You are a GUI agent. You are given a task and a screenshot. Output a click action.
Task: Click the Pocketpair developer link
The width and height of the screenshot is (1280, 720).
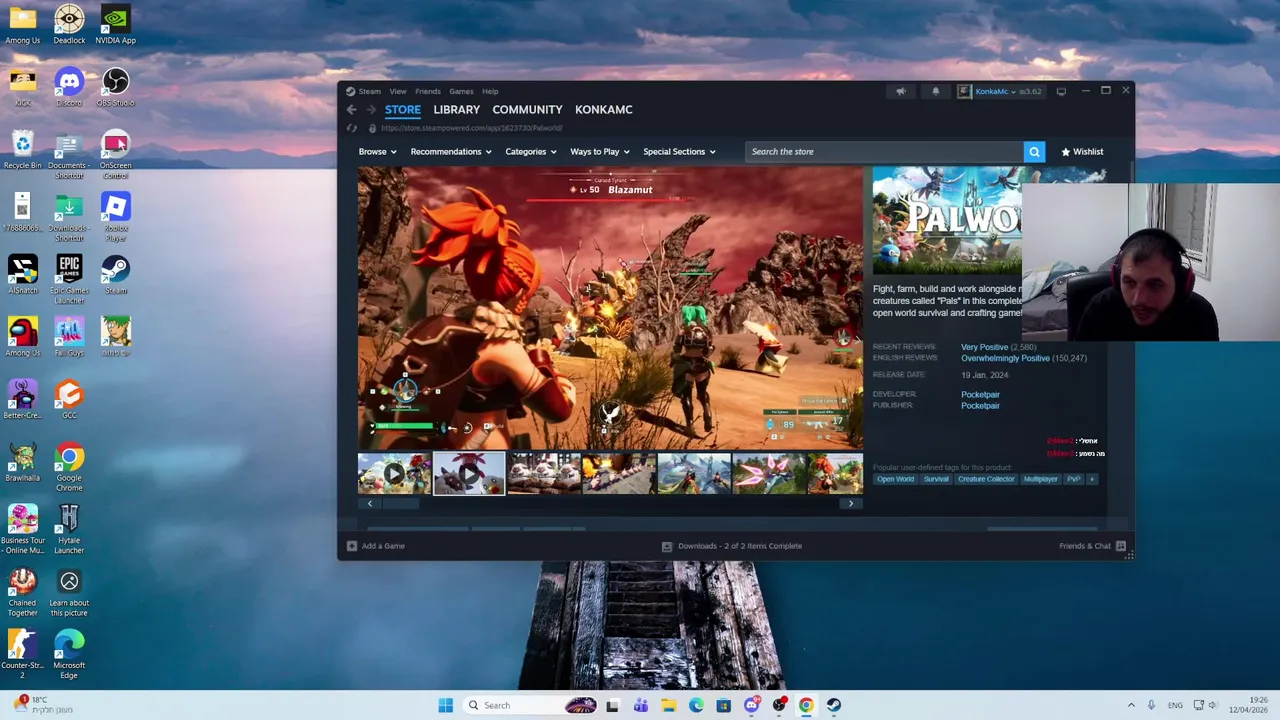tap(980, 395)
